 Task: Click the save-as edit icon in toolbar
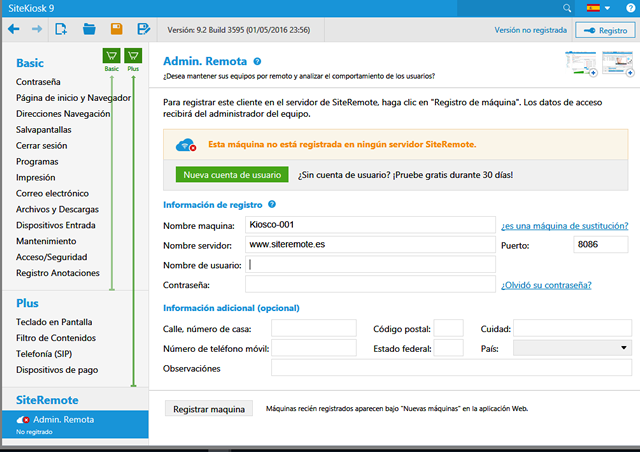pos(144,30)
